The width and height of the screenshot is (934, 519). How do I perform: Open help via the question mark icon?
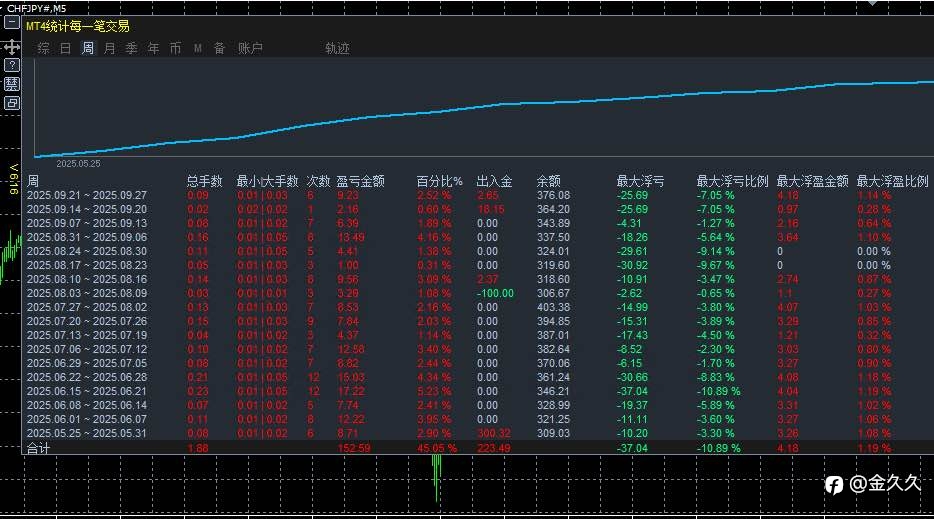pos(12,66)
